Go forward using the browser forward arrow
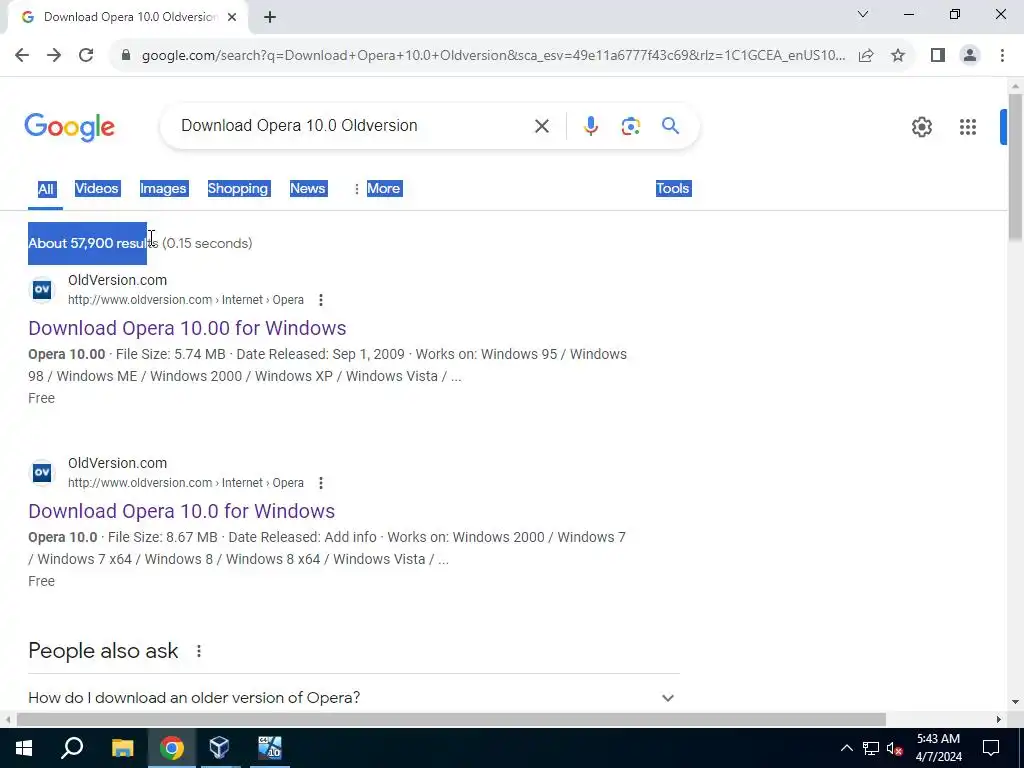 tap(54, 56)
